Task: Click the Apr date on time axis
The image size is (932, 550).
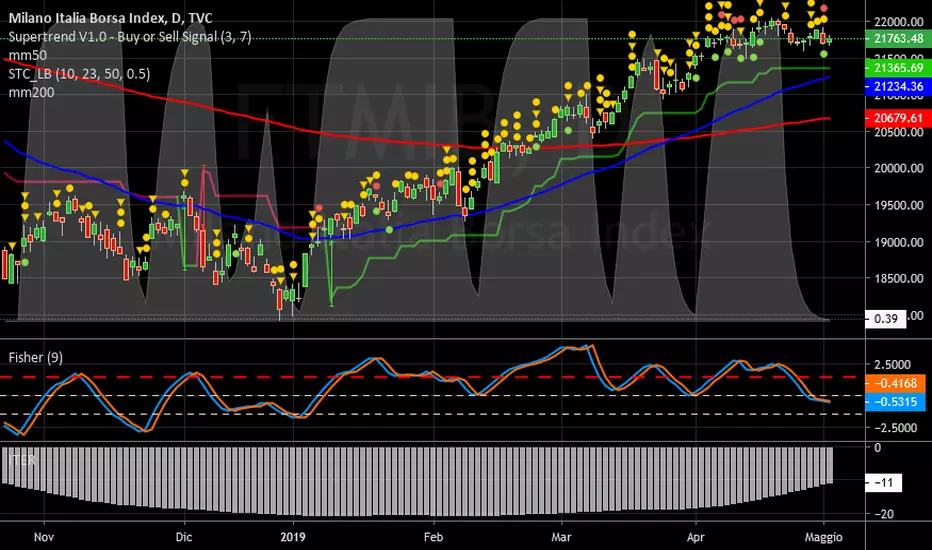Action: coord(695,537)
